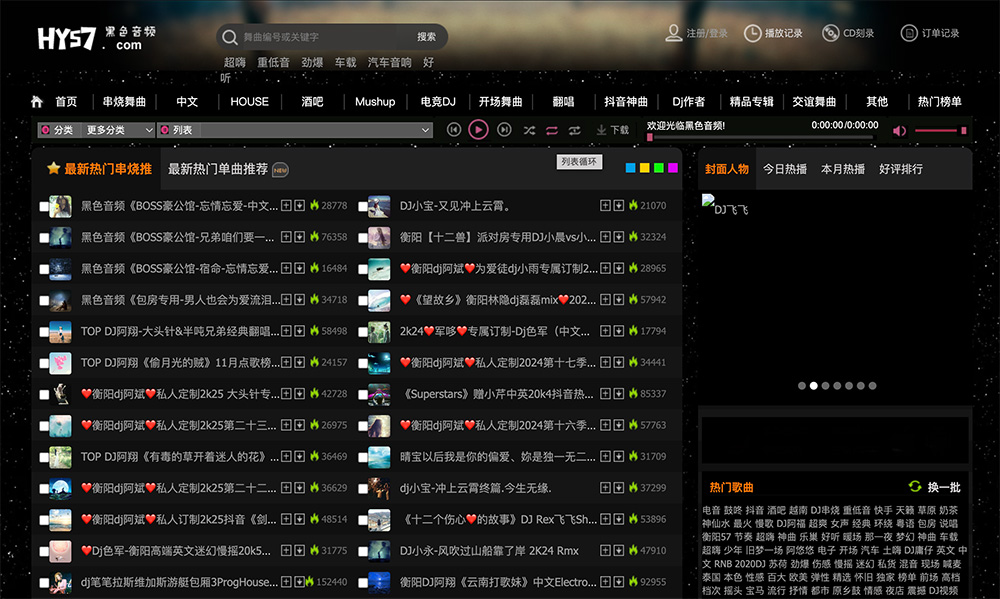
Task: Click the search magnifier icon
Action: (230, 37)
